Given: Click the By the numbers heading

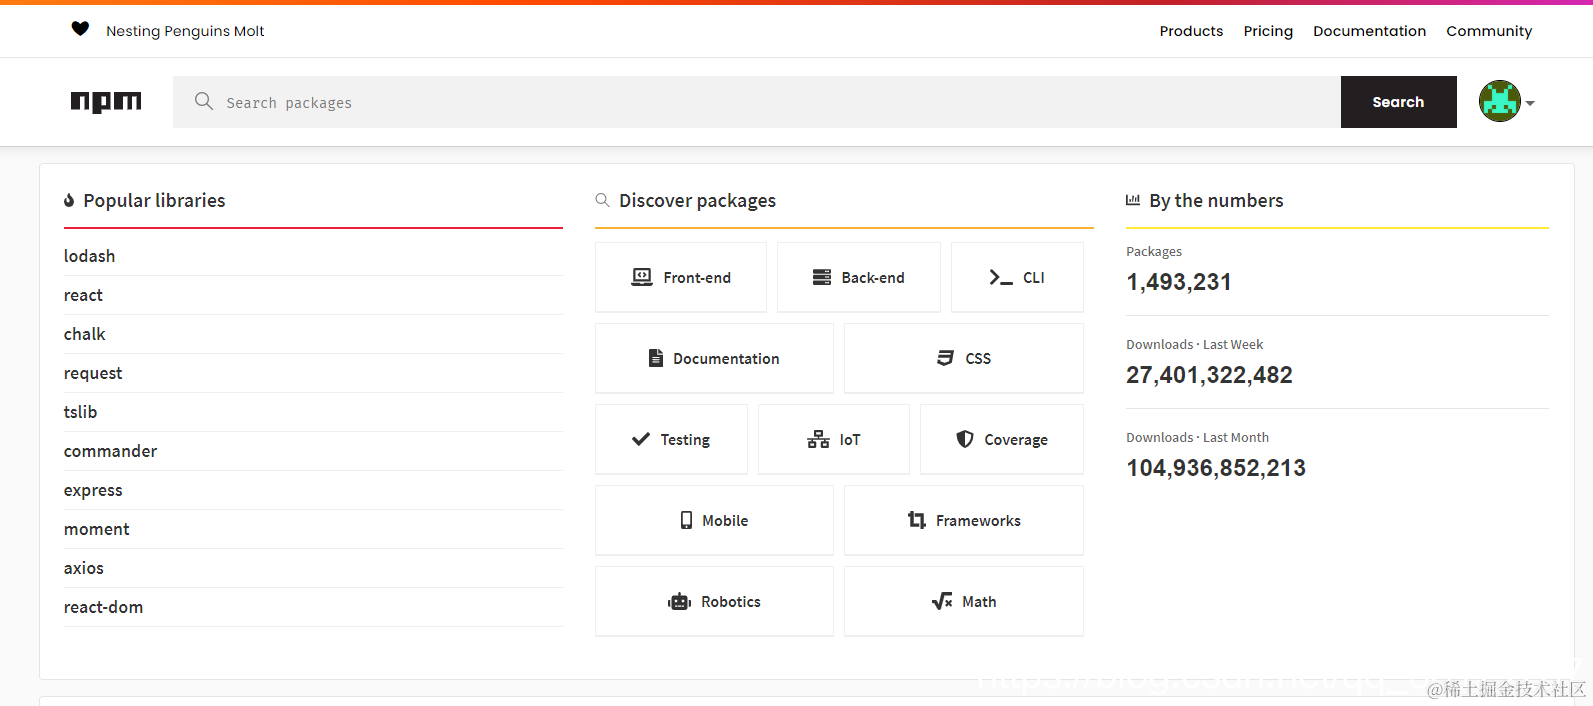Looking at the screenshot, I should pos(1216,200).
